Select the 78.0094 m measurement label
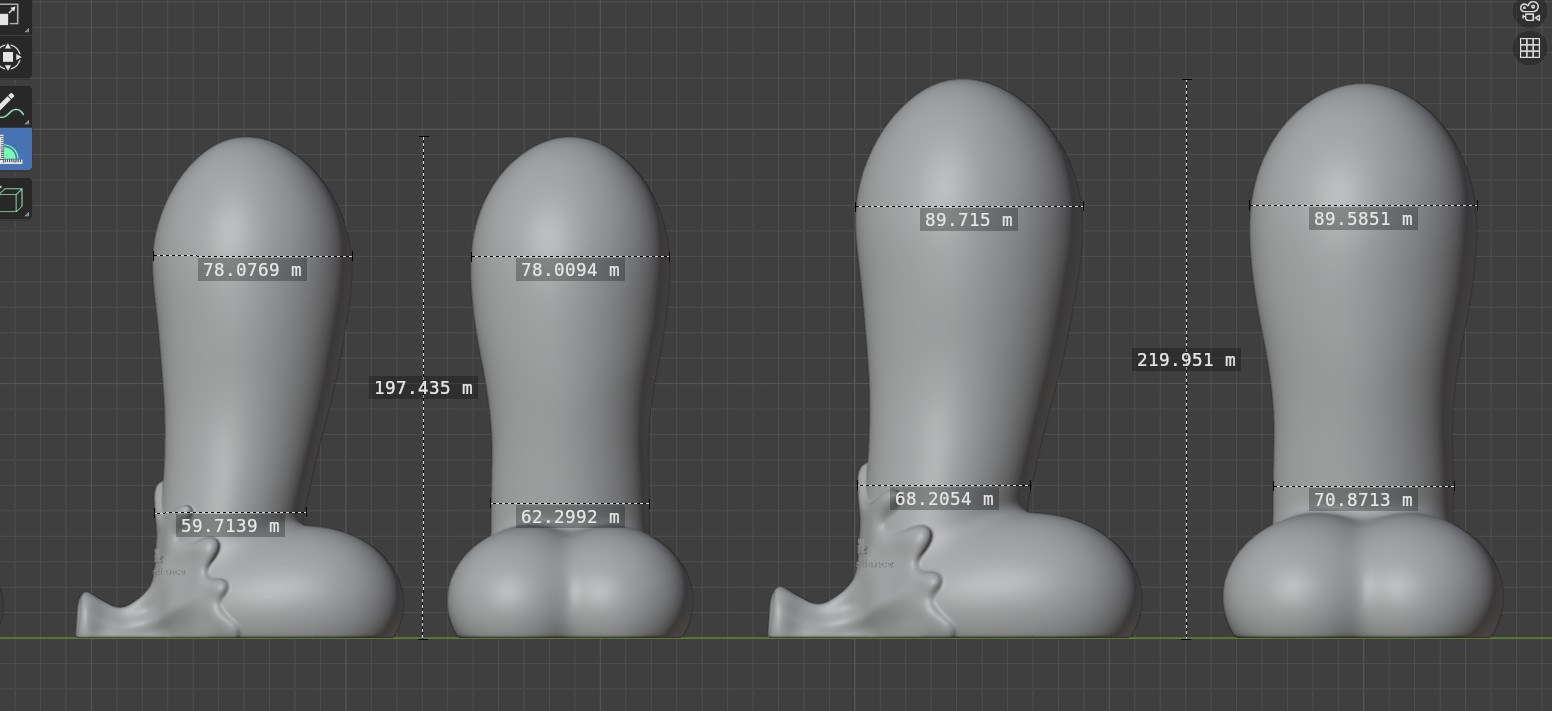 [570, 270]
